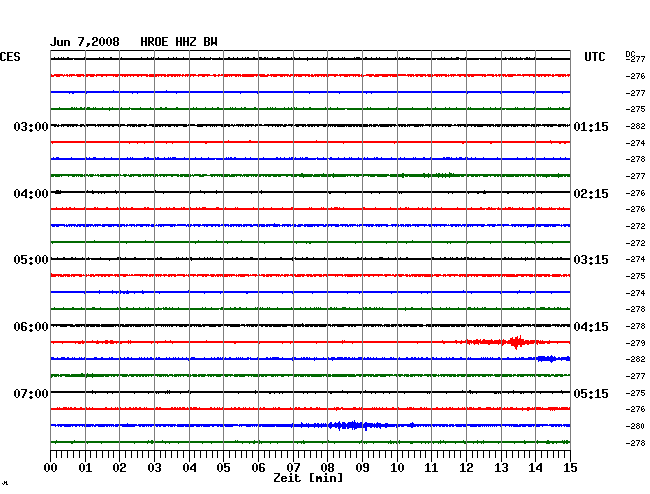The width and height of the screenshot is (650, 494).
Task: Click the large blue seismic event near minute 08-09
Action: (x=352, y=425)
